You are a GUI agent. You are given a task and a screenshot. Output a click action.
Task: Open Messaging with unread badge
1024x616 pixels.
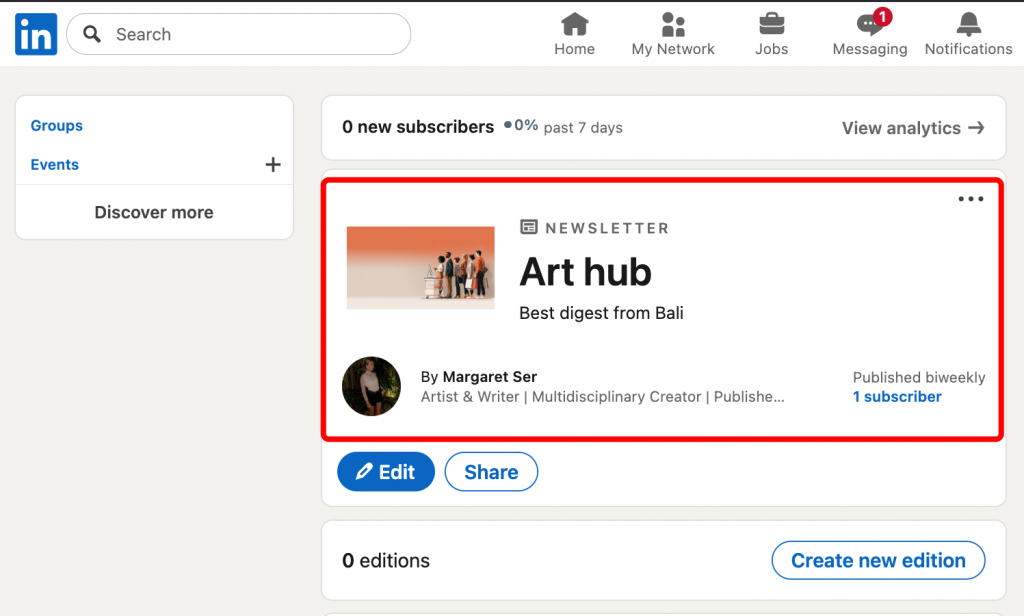click(870, 25)
